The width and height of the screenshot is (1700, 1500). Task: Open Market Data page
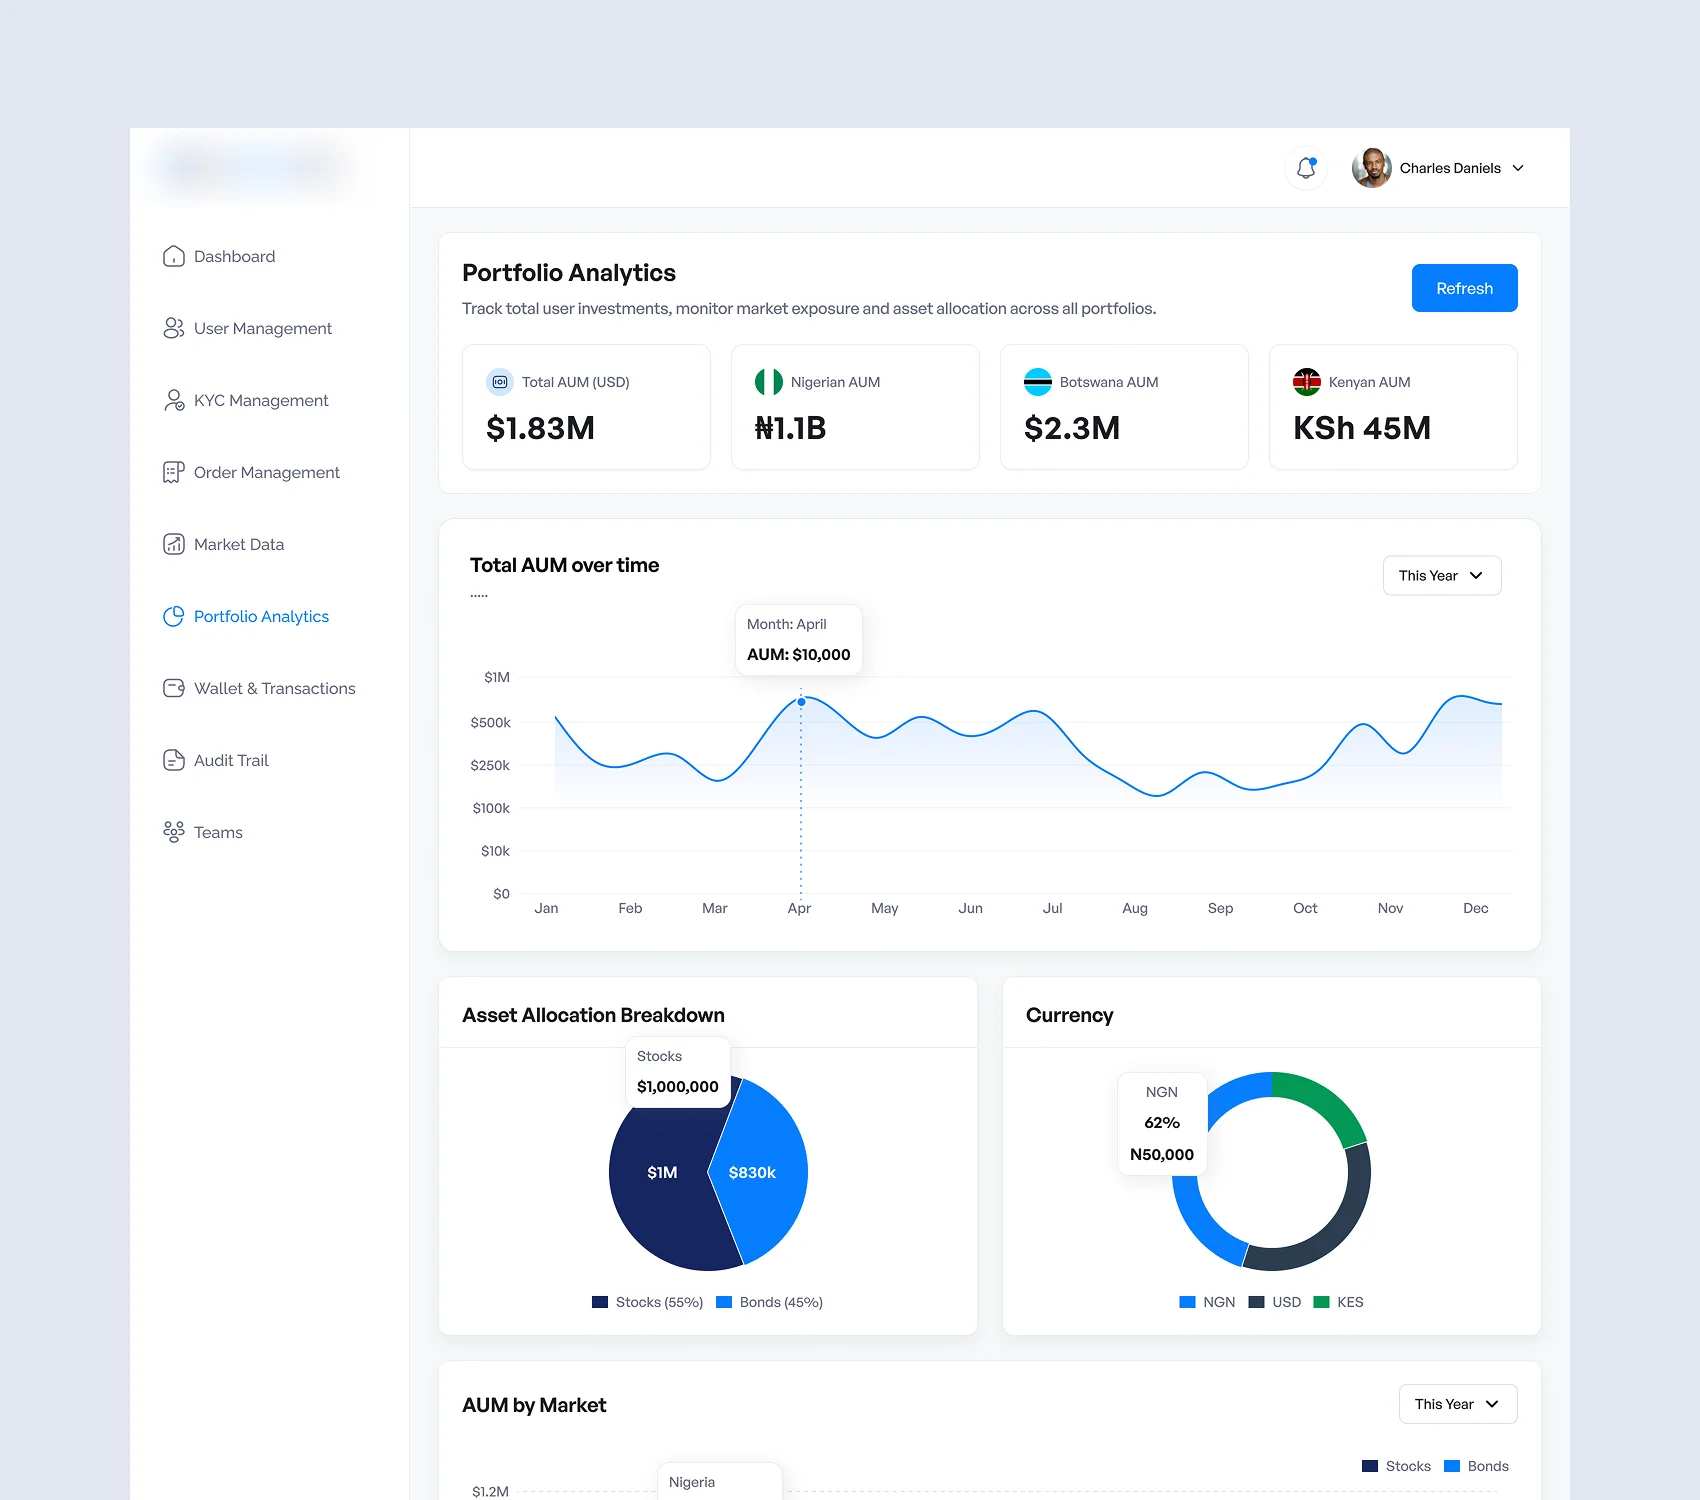tap(238, 545)
